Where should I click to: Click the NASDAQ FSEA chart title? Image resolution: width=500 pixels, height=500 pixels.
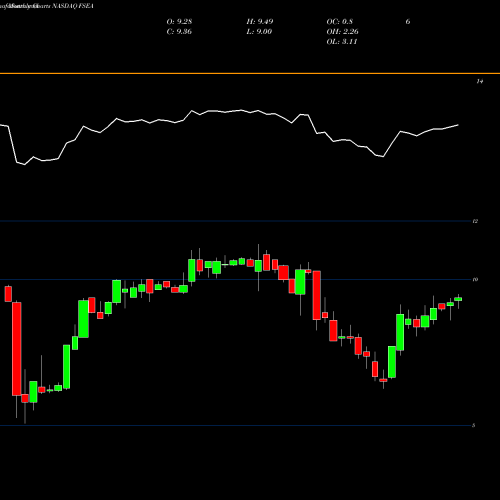tap(47, 6)
